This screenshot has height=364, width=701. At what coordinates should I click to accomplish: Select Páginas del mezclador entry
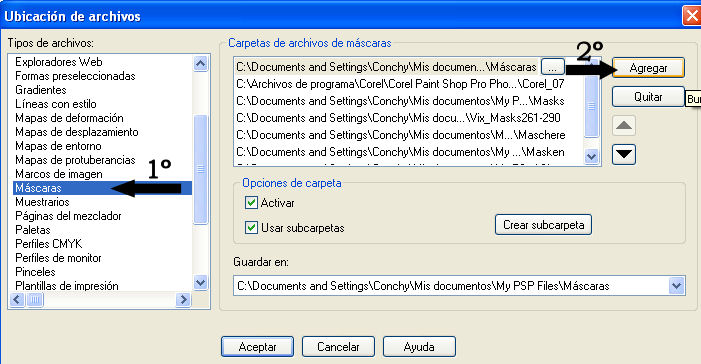[68, 216]
